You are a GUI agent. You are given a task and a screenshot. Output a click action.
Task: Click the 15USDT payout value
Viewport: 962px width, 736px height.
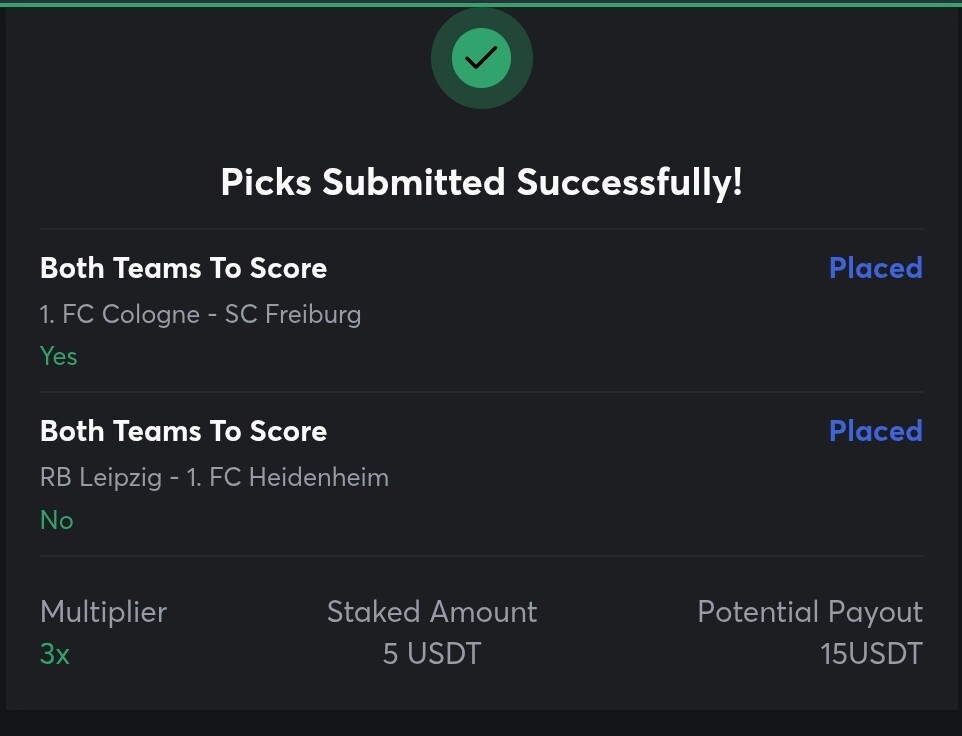(x=872, y=654)
